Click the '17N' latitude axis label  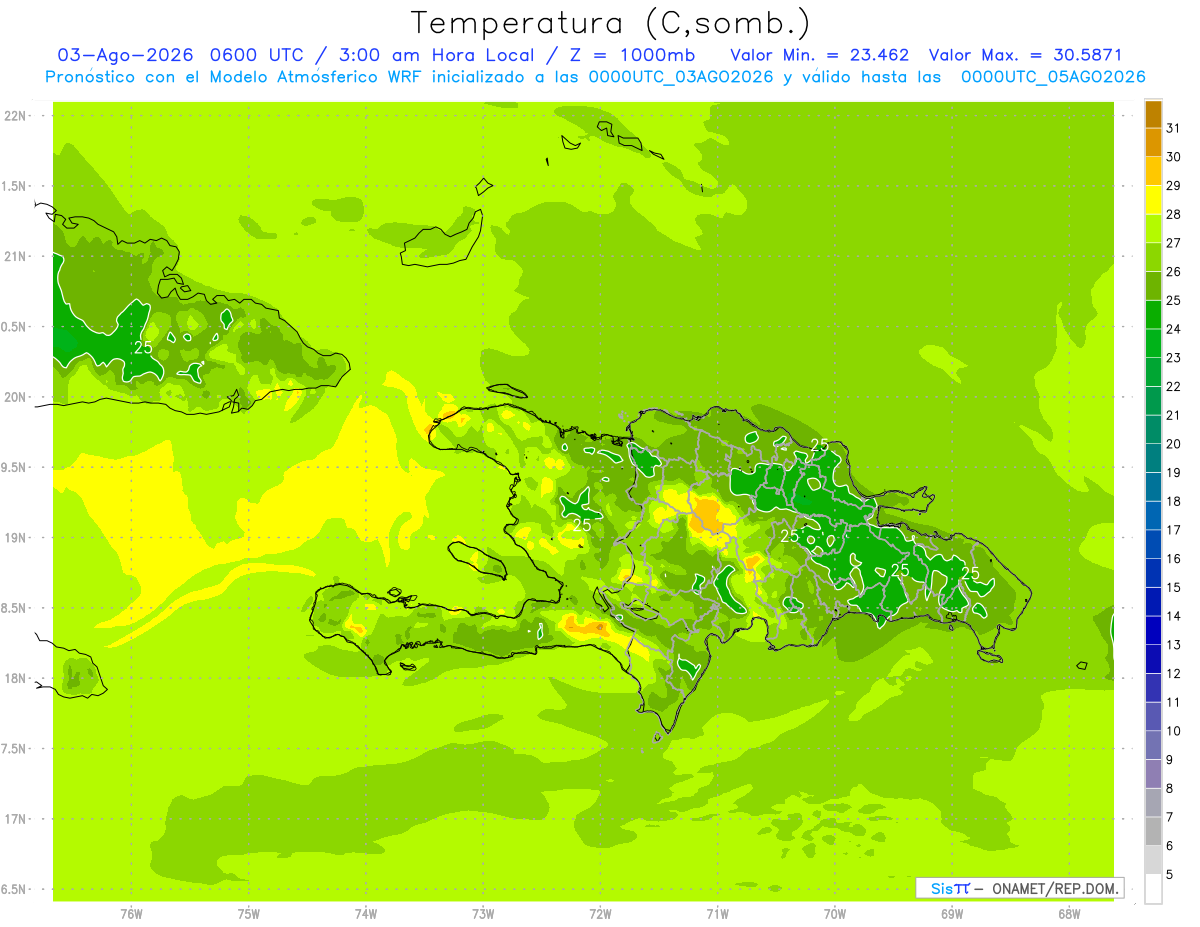pos(14,819)
